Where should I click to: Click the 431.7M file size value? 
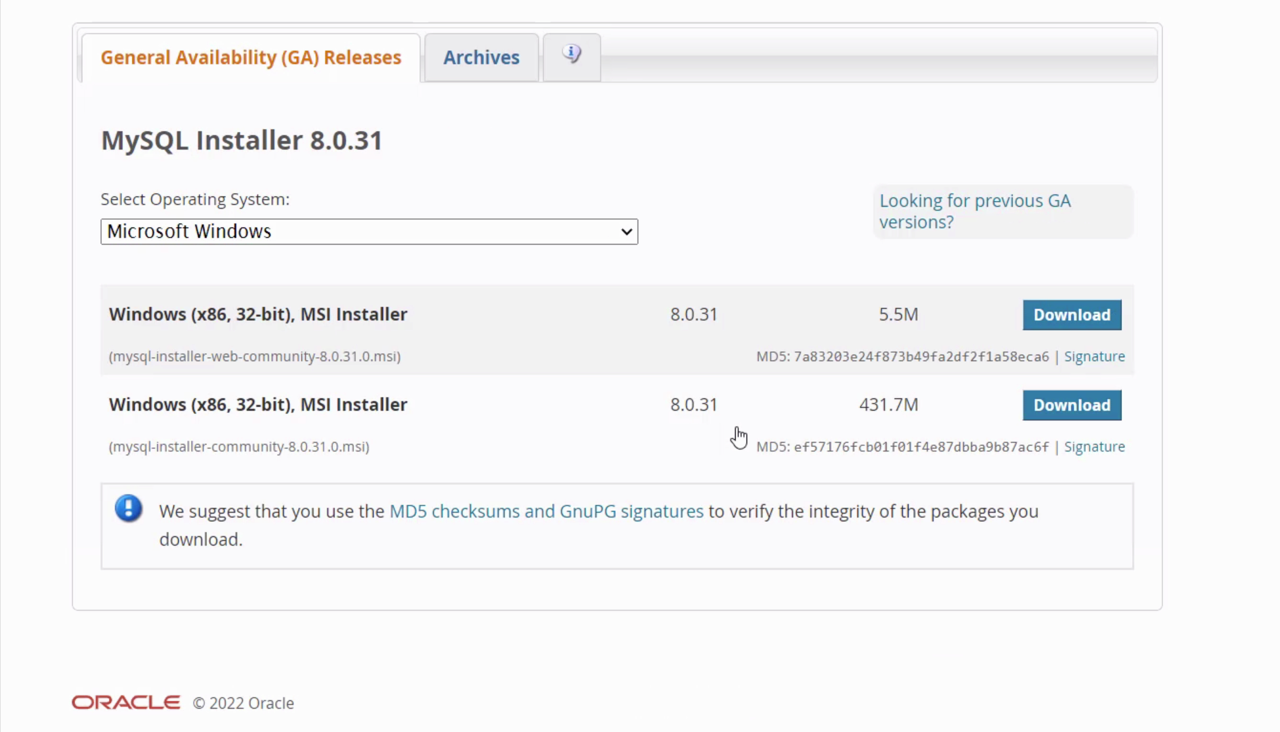coord(888,405)
